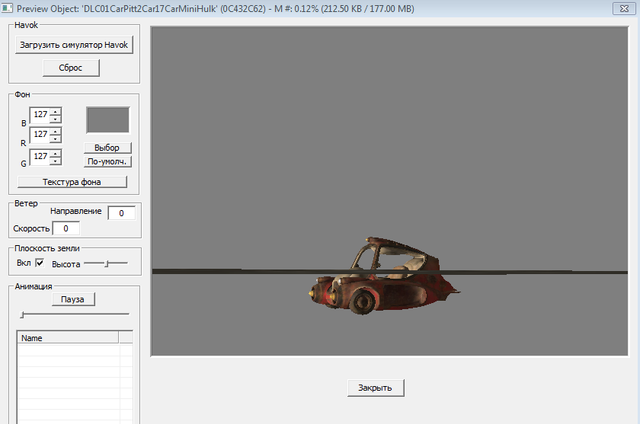The image size is (640, 424).
Task: Click the window title bar icon
Action: coord(7,8)
